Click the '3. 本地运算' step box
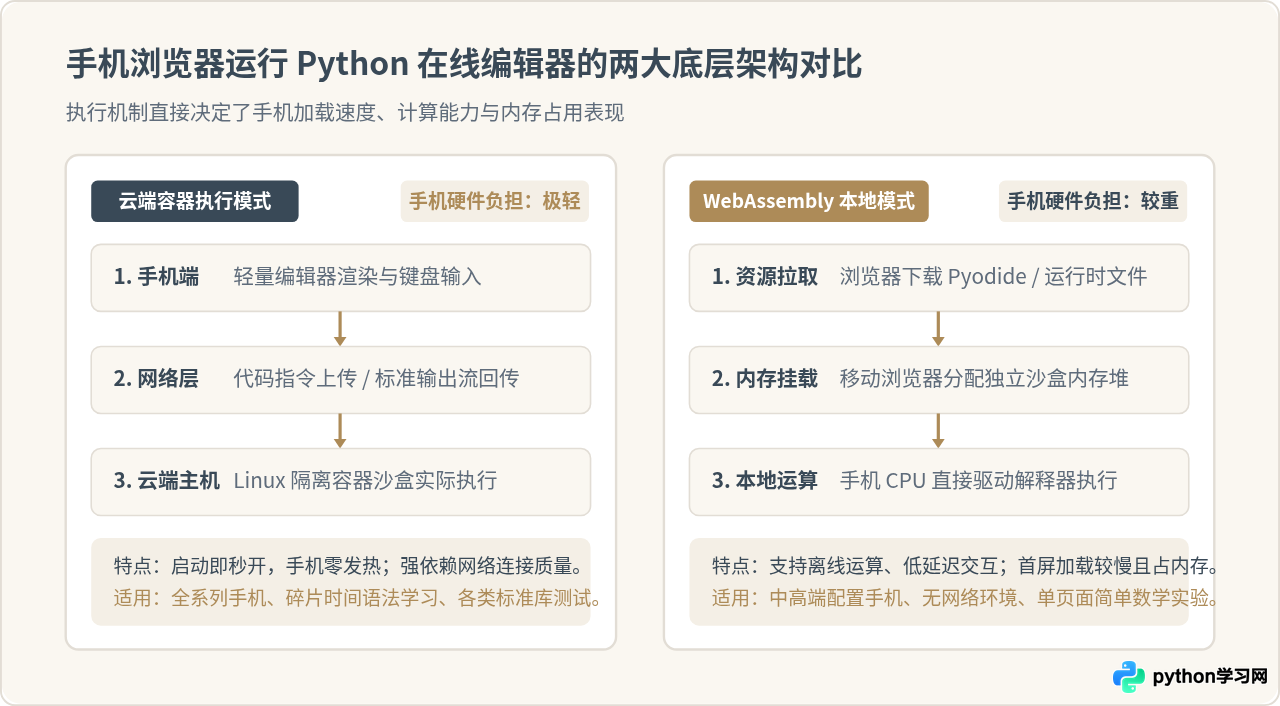The height and width of the screenshot is (706, 1280). (x=939, y=482)
